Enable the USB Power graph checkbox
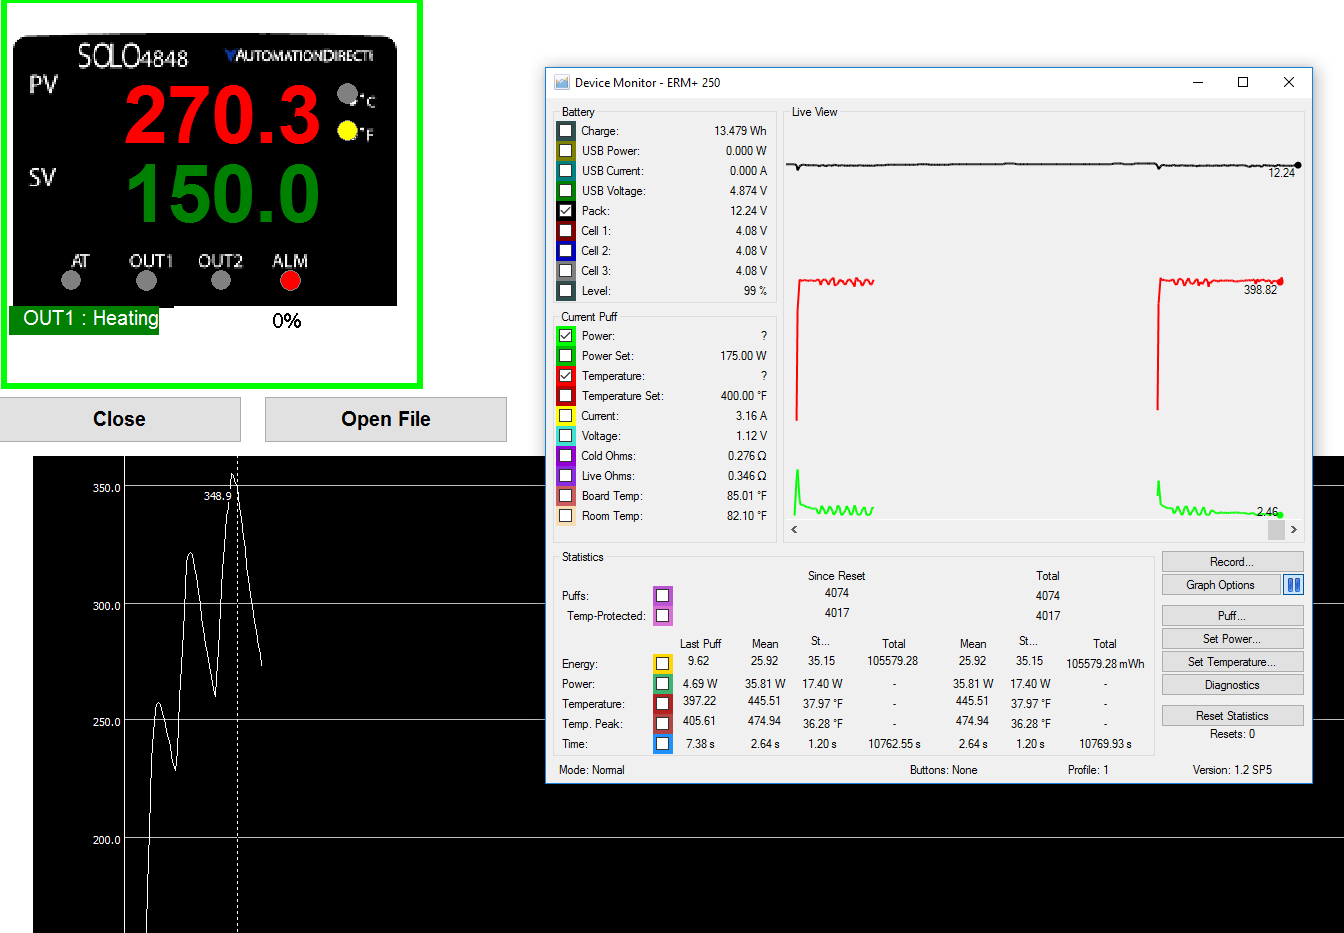1344x933 pixels. coord(566,151)
